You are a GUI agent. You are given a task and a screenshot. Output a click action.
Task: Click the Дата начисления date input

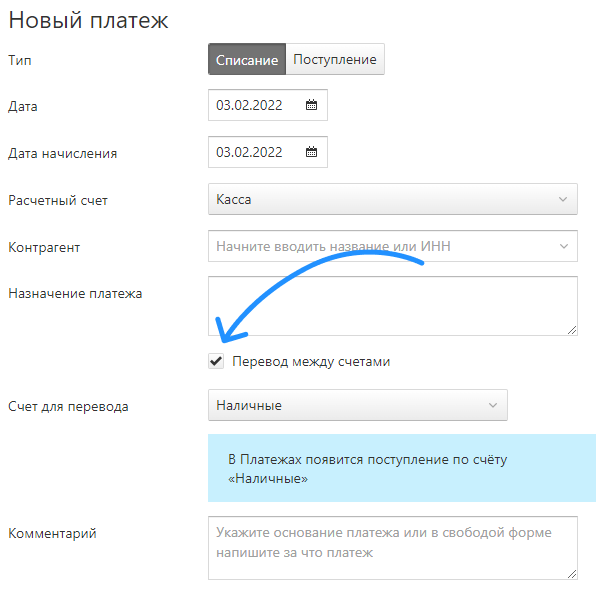(268, 152)
